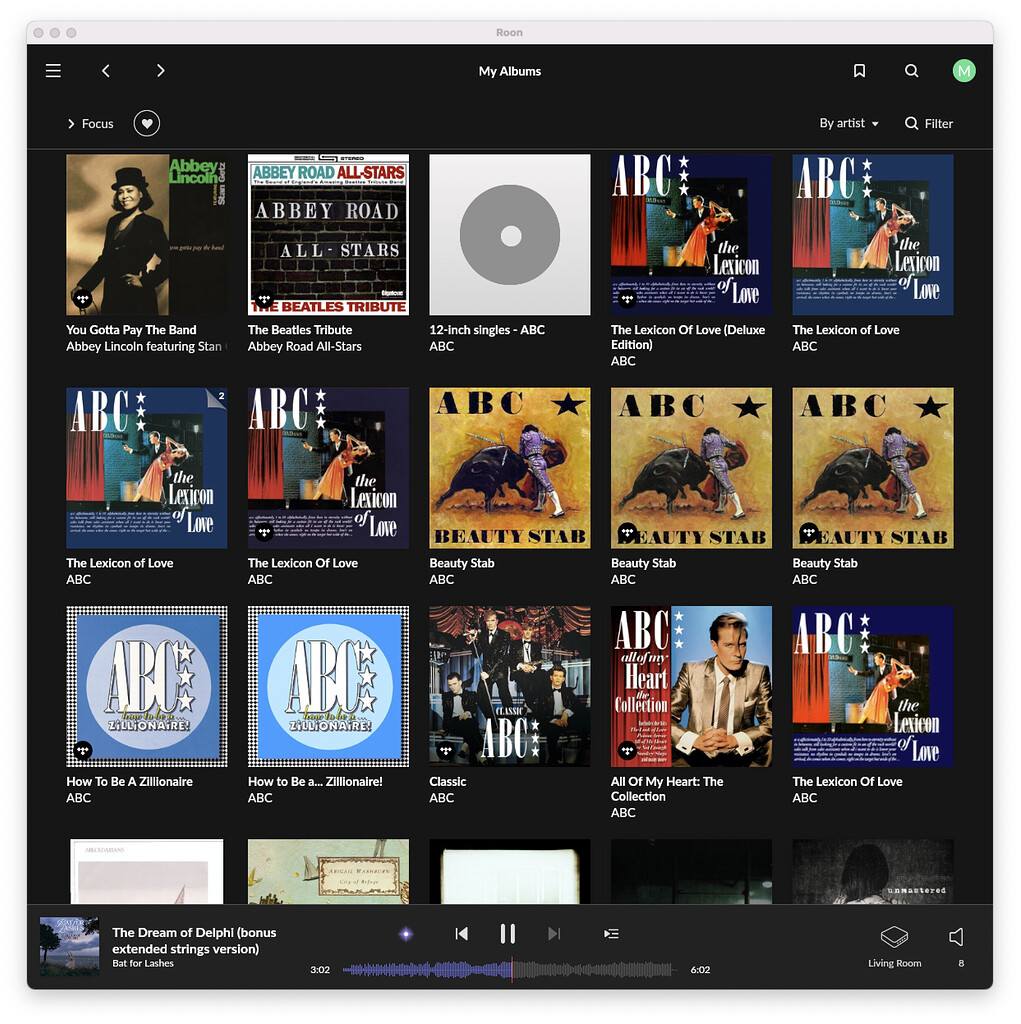
Task: Seek within the waveform progress bar
Action: (x=510, y=969)
